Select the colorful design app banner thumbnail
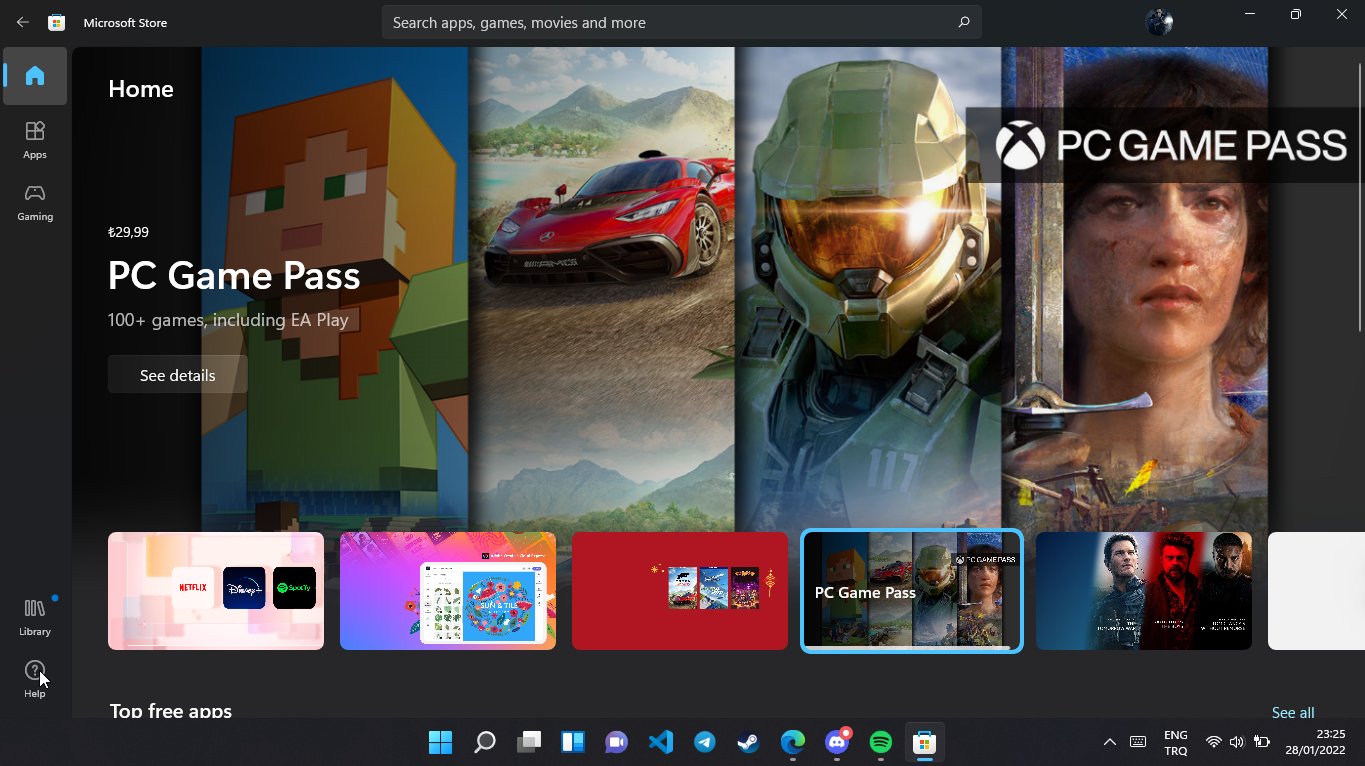 pyautogui.click(x=448, y=591)
